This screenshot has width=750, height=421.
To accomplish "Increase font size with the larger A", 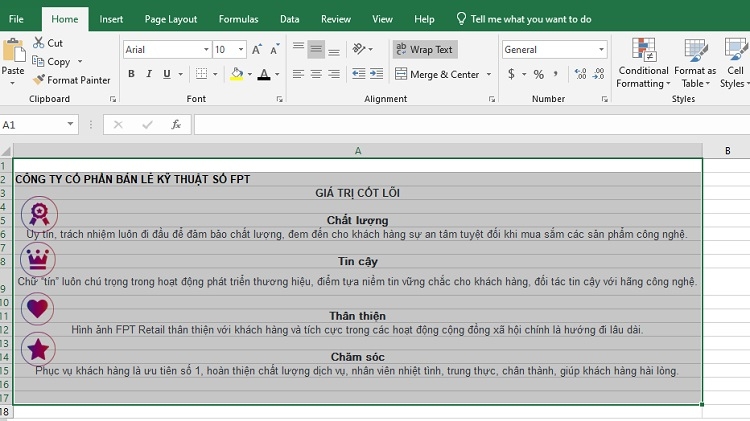I will coord(256,49).
